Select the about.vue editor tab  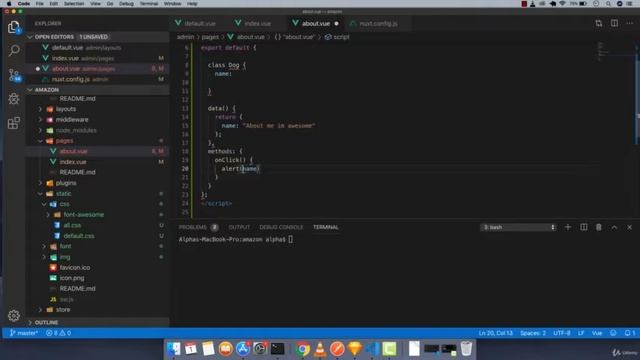click(316, 23)
